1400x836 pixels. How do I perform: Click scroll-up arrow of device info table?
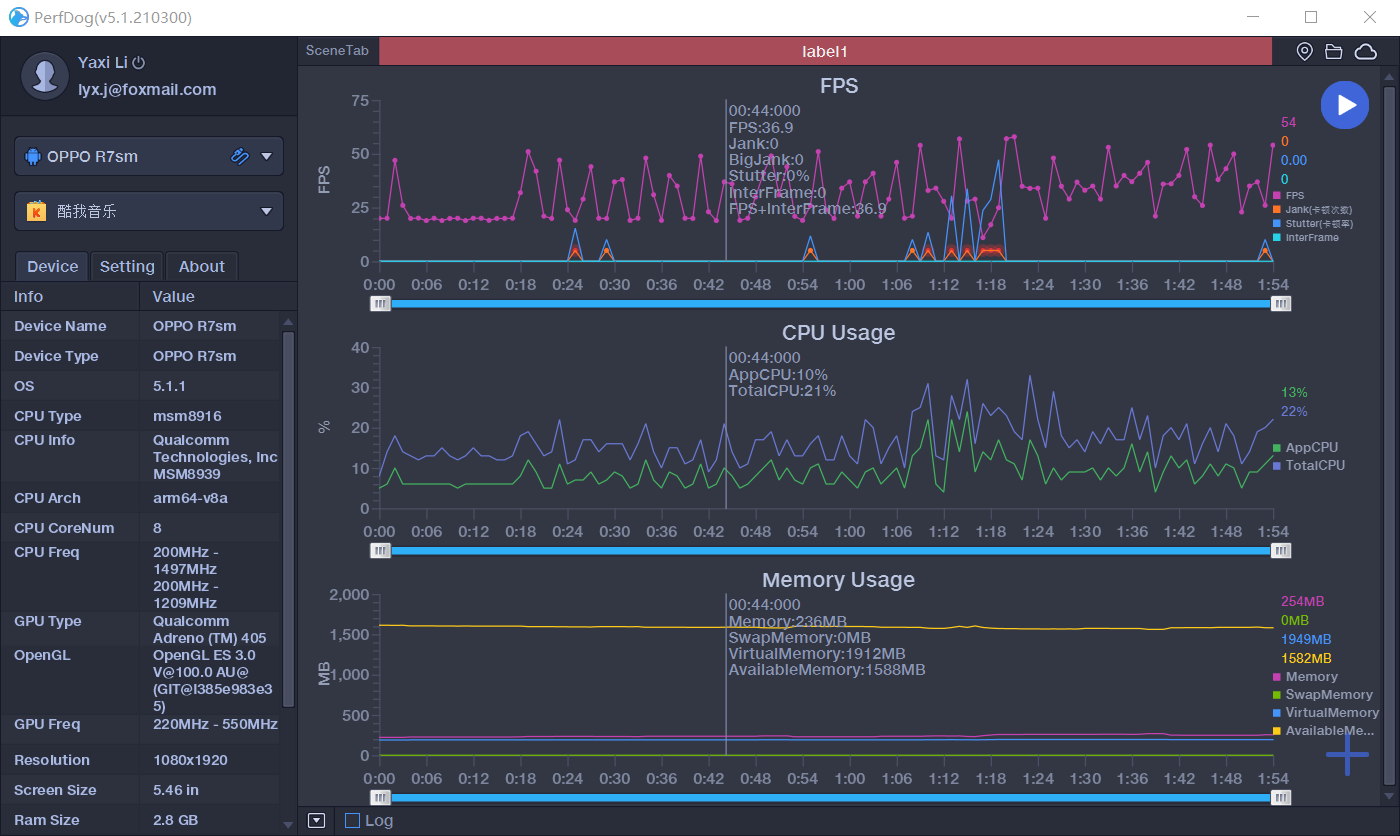pyautogui.click(x=288, y=322)
